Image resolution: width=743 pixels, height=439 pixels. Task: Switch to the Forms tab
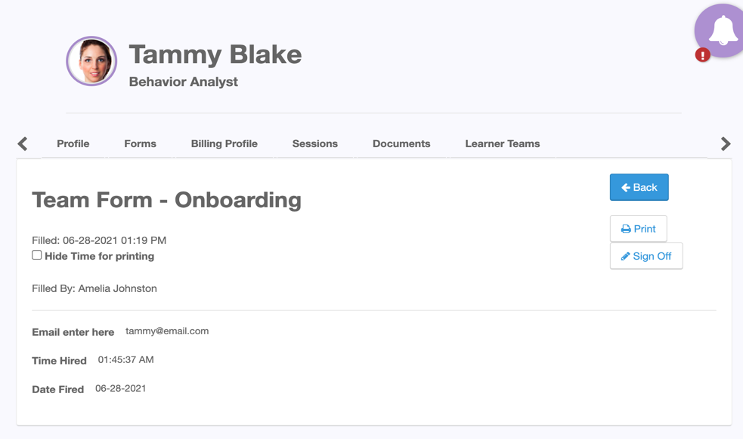140,144
